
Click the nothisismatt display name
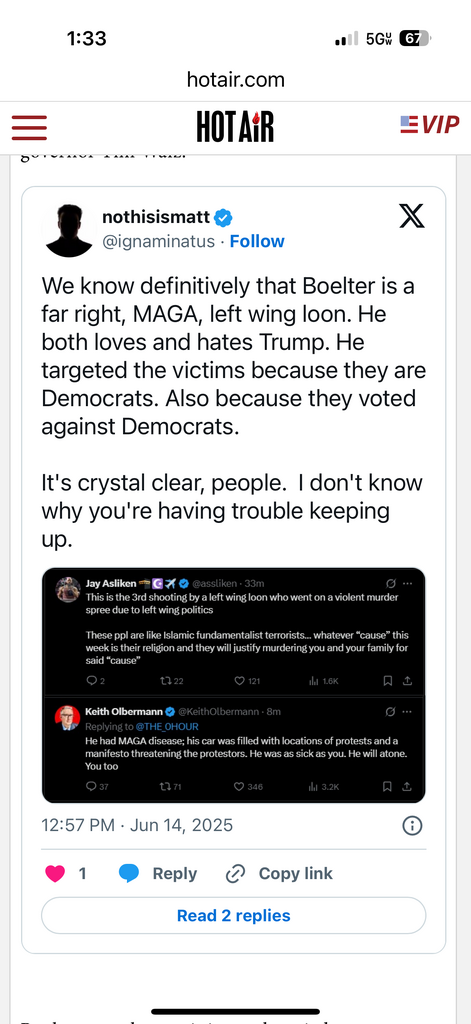pyautogui.click(x=157, y=217)
